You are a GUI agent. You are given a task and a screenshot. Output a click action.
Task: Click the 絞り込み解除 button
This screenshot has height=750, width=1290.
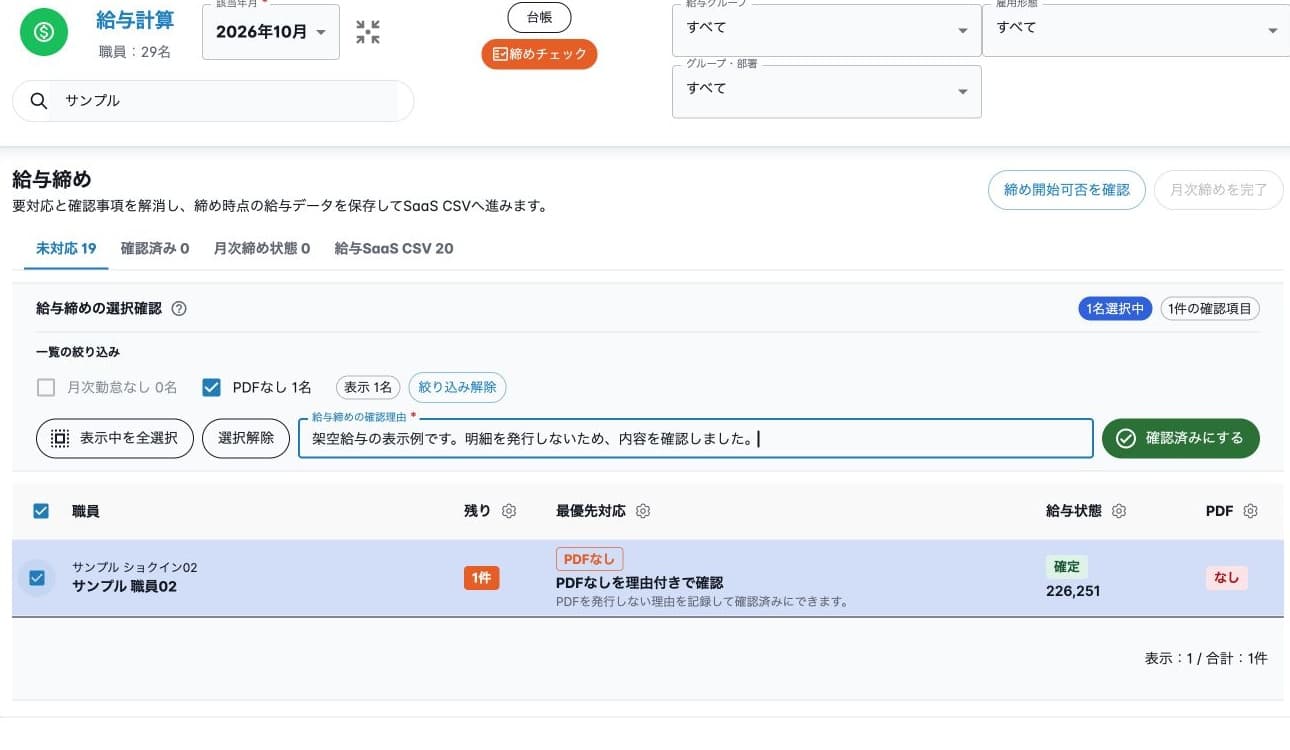[458, 387]
